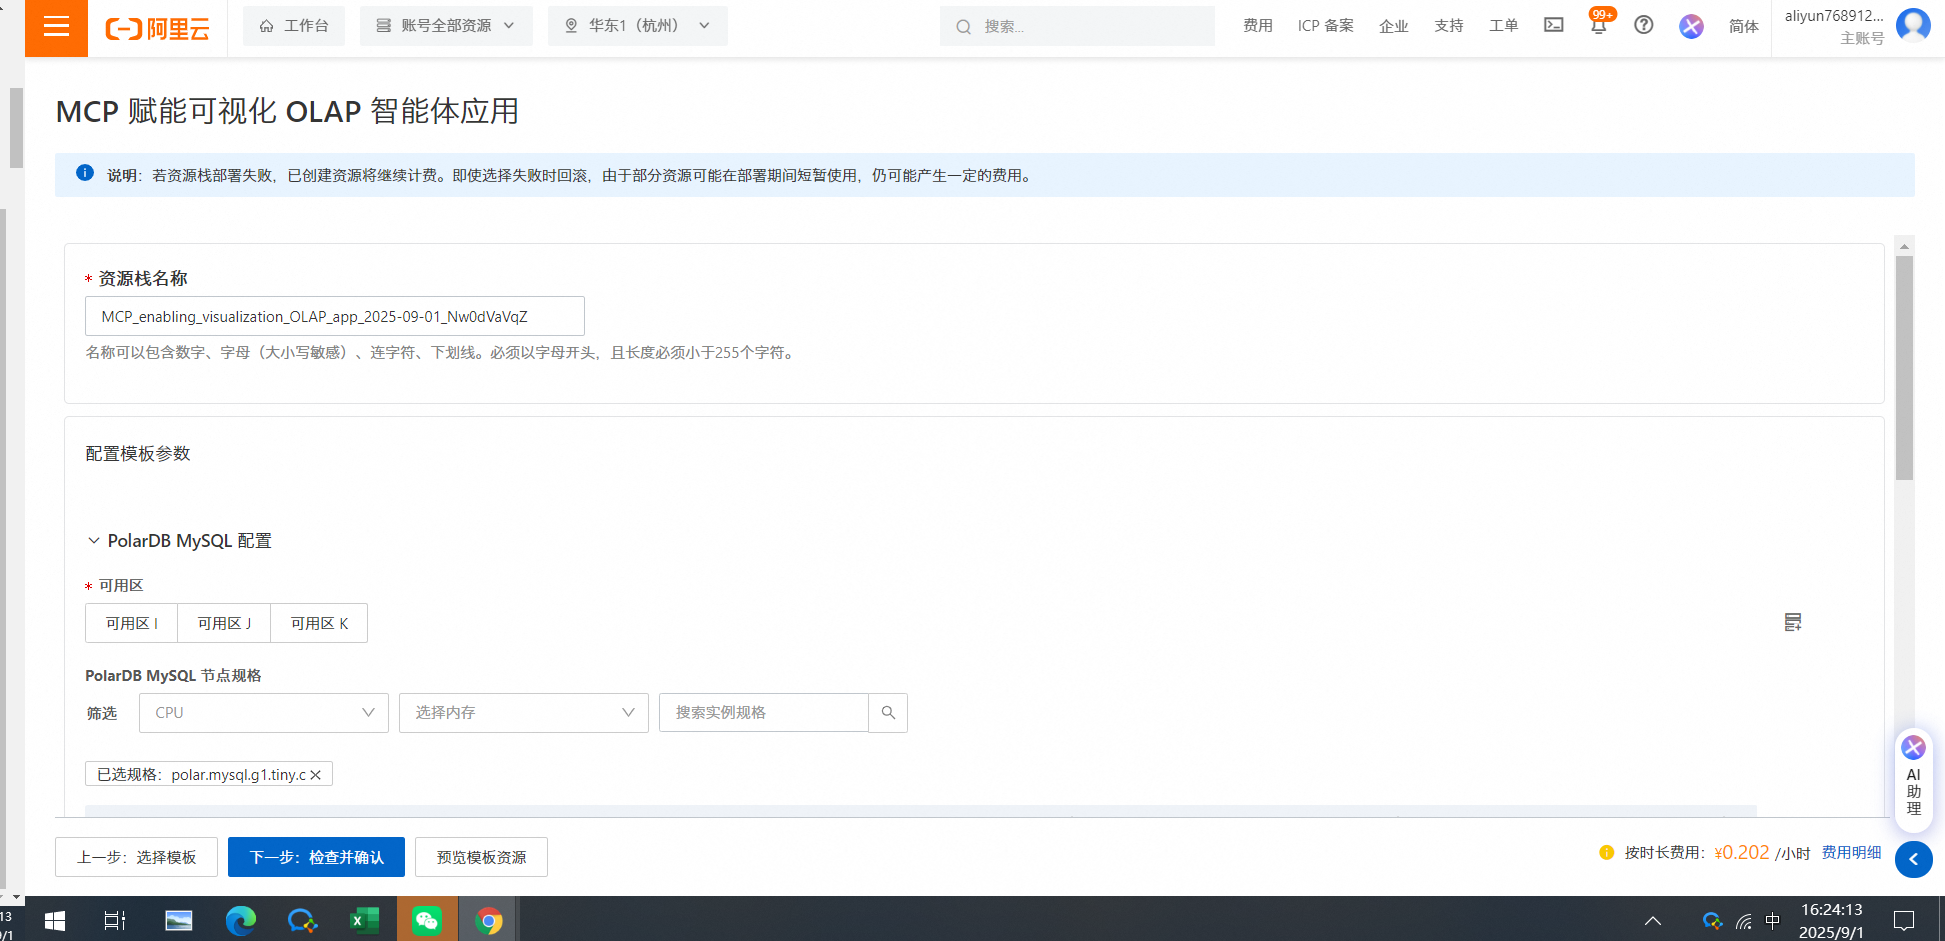Click the user avatar profile picture
This screenshot has width=1945, height=941.
tap(1913, 24)
